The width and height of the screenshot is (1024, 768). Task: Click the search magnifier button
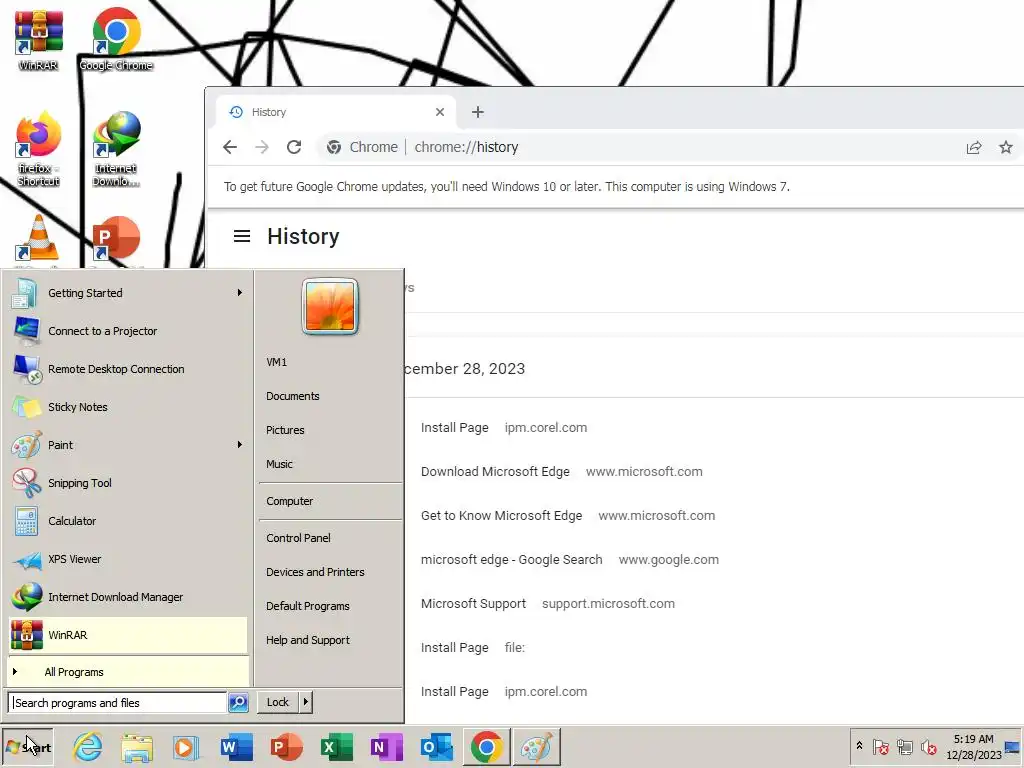point(238,703)
